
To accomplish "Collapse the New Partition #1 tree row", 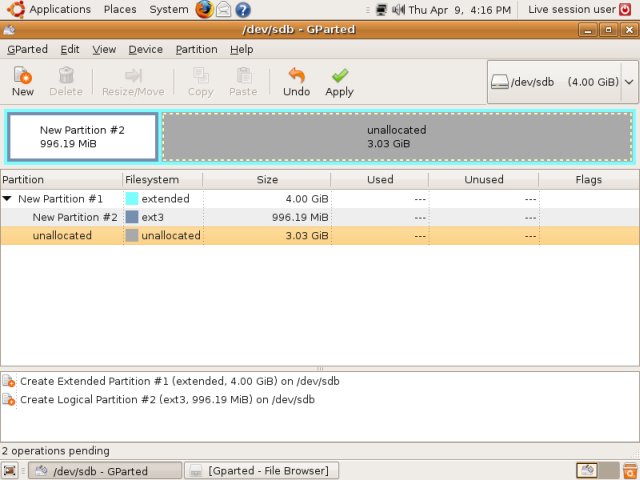I will tap(7, 199).
